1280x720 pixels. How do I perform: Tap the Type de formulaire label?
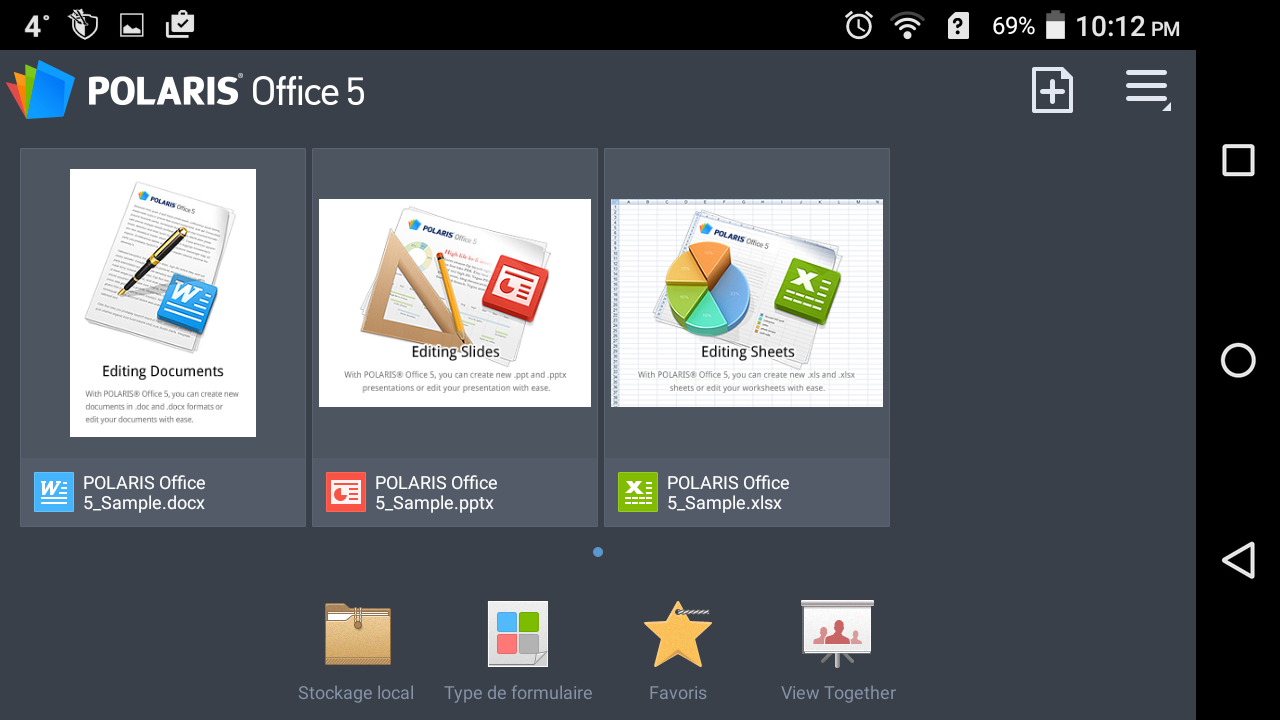coord(518,693)
